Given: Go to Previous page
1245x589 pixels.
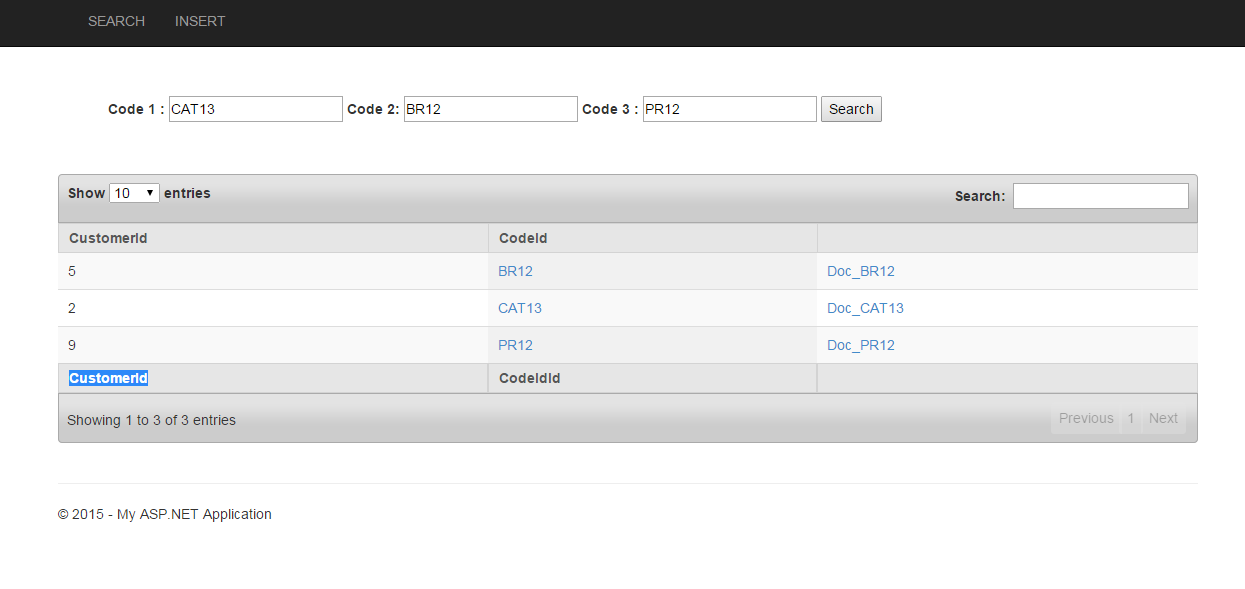Looking at the screenshot, I should (1086, 418).
